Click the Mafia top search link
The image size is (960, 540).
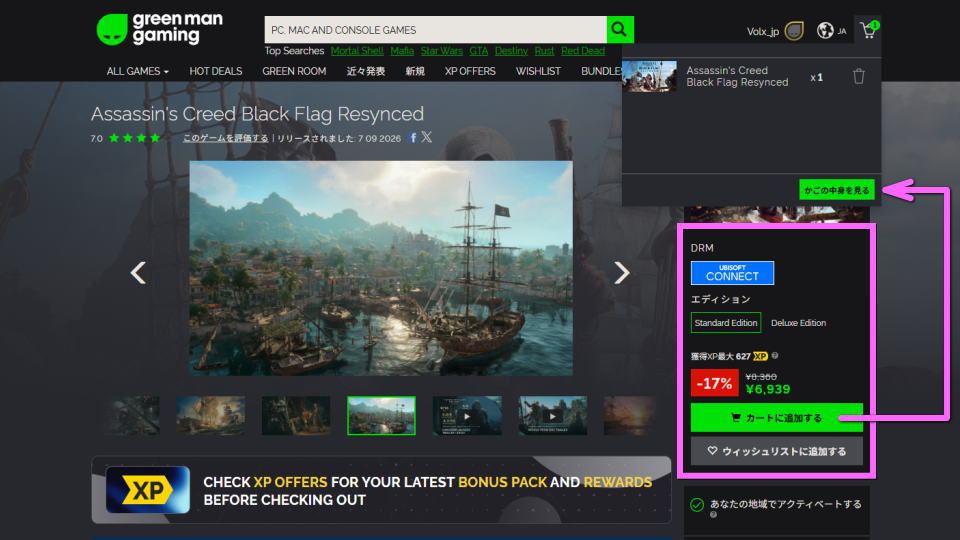[x=402, y=51]
